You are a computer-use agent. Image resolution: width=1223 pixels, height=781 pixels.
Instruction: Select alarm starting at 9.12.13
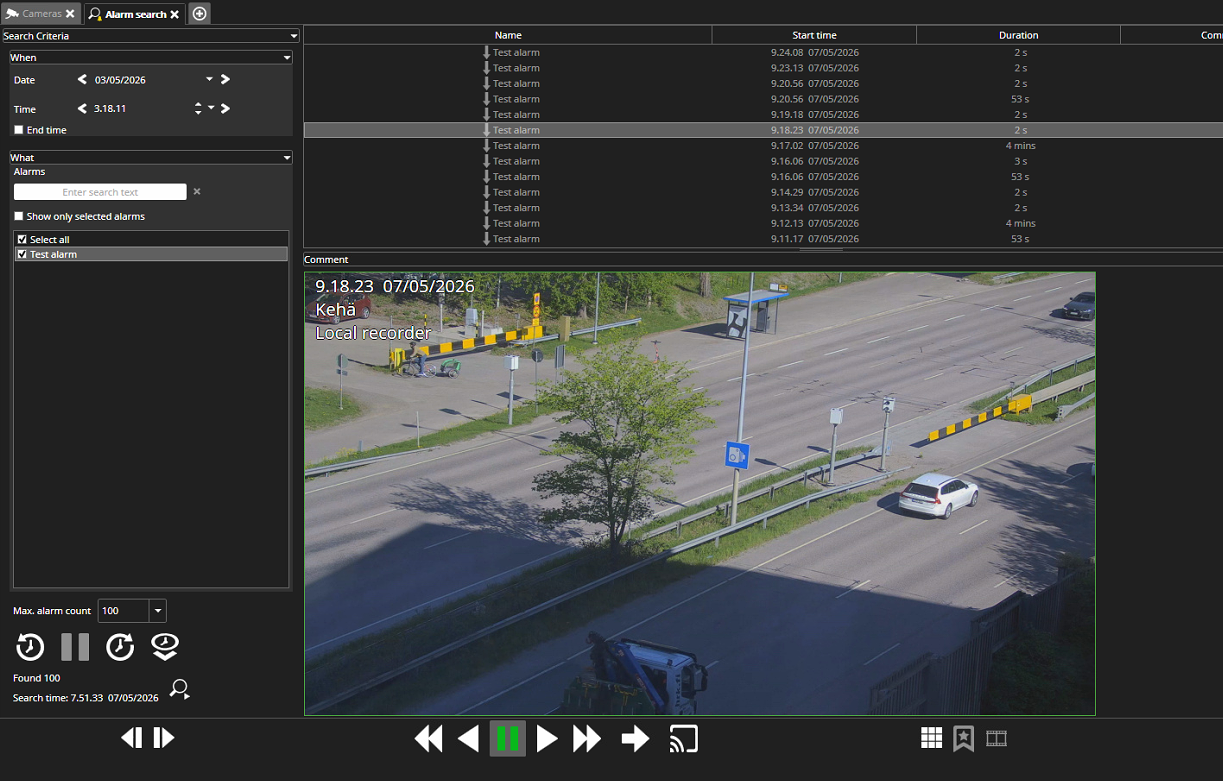click(x=763, y=223)
